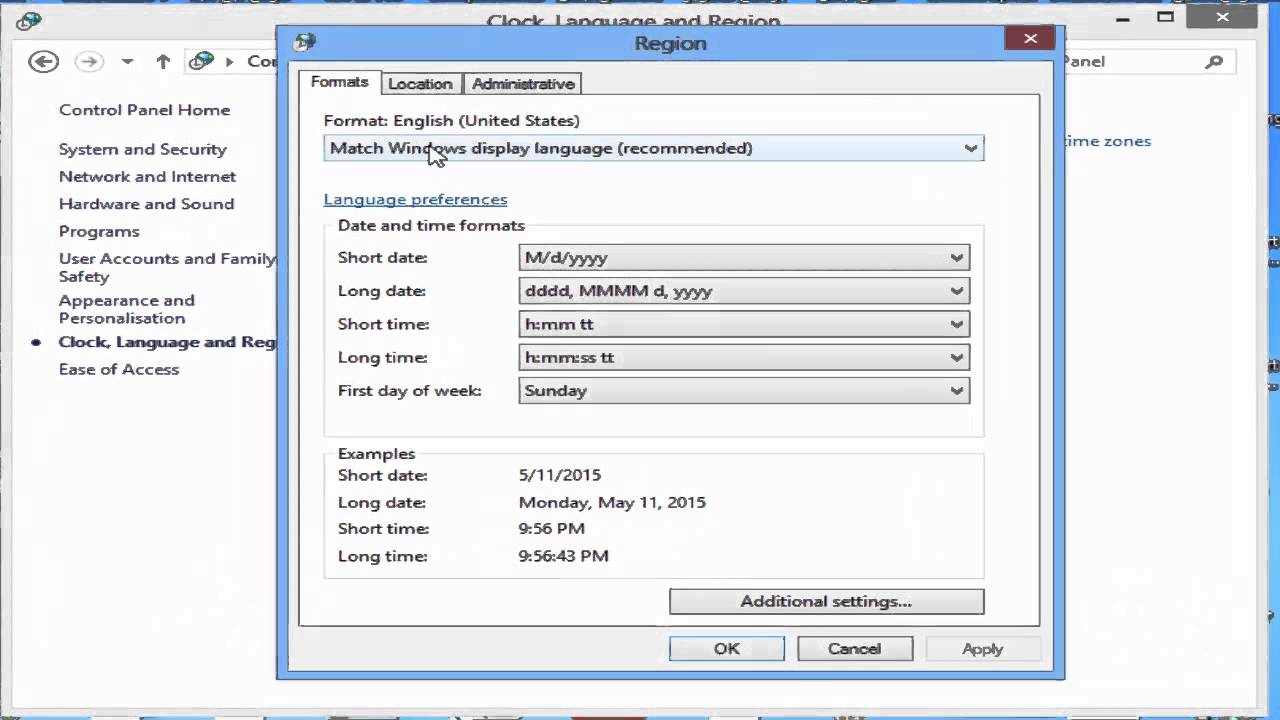Viewport: 1280px width, 720px height.
Task: Click Additional settings button
Action: [826, 601]
